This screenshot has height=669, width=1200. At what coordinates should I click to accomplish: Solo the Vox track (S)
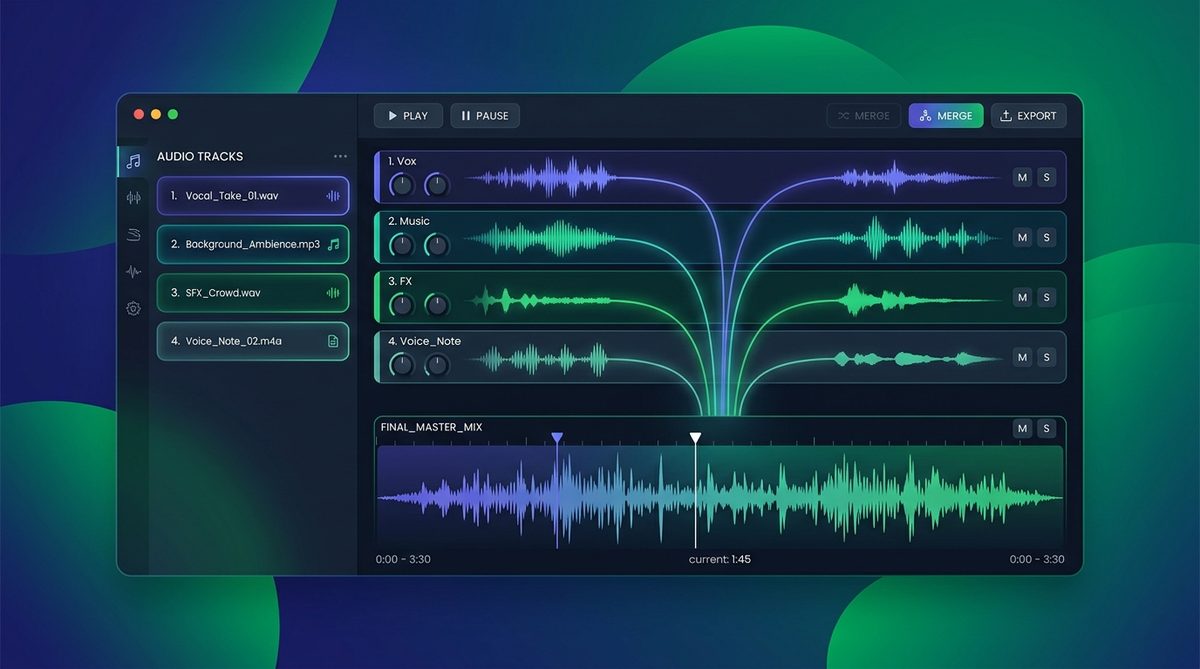1046,178
